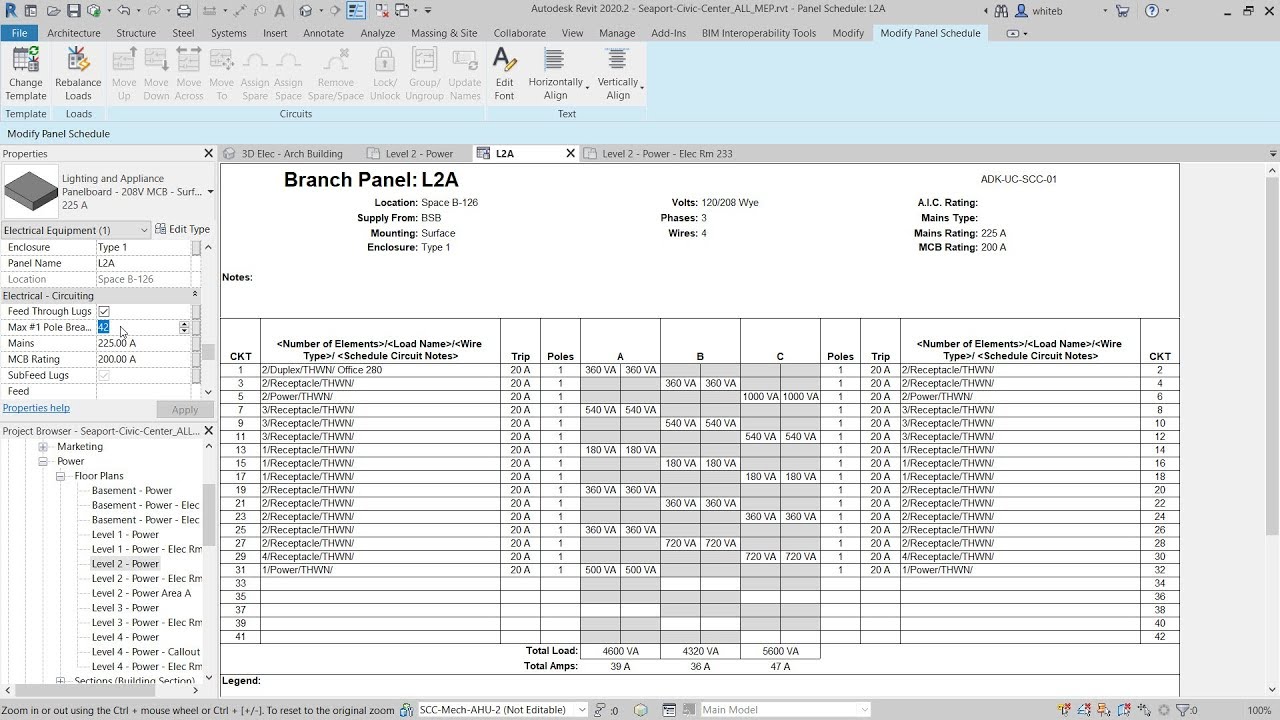Open 3D Elec - Arch Building view tab
The height and width of the screenshot is (720, 1280).
click(292, 154)
